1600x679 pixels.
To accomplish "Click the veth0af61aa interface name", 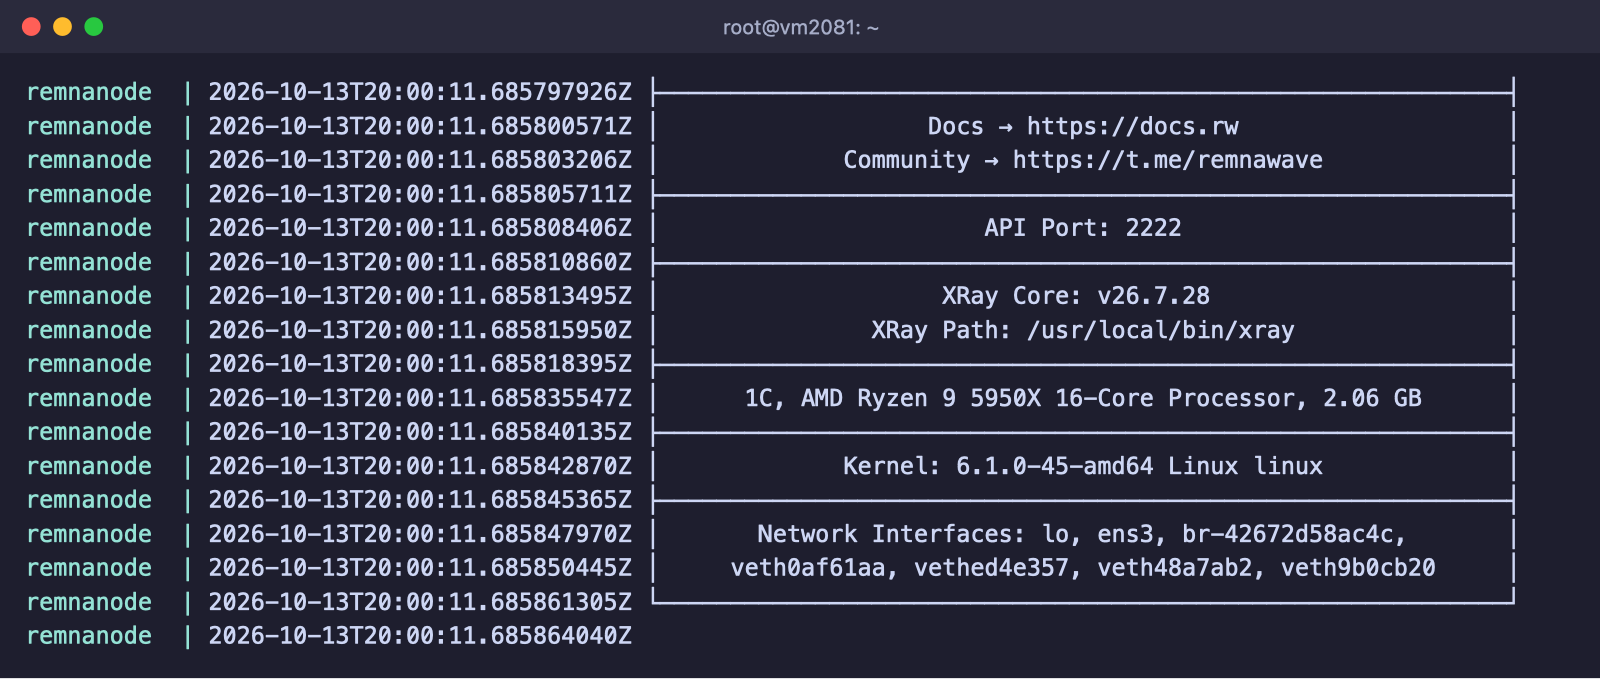I will (x=808, y=568).
